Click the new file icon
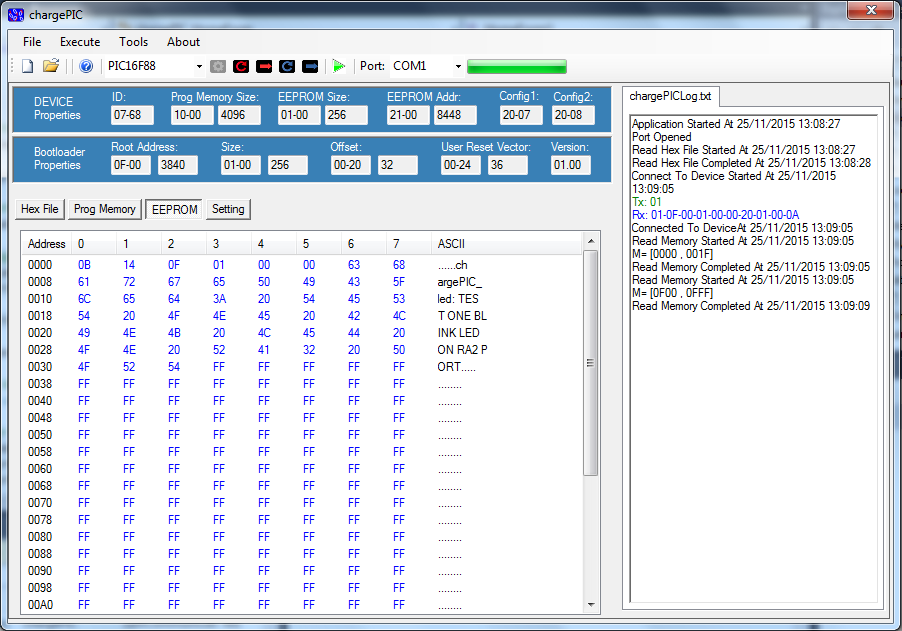Image resolution: width=902 pixels, height=631 pixels. pos(28,66)
